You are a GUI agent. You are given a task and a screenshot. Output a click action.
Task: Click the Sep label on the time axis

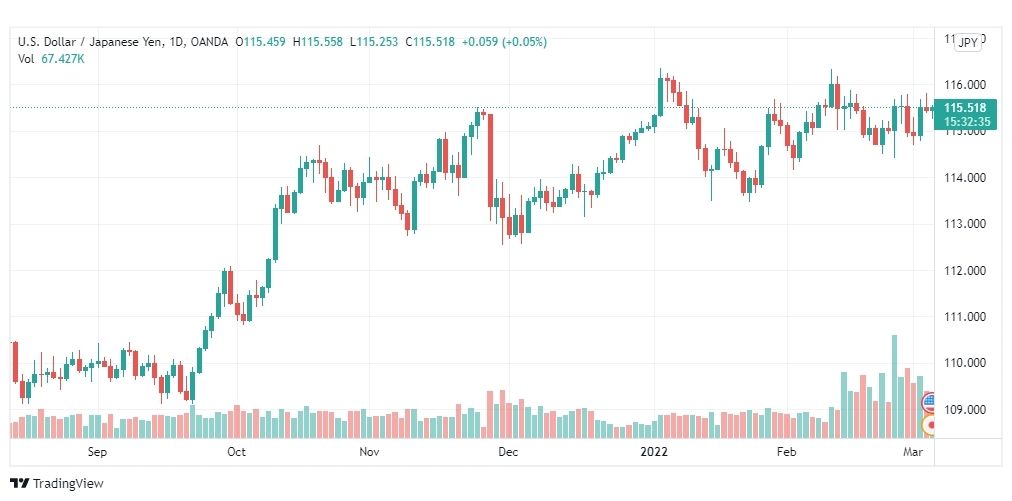pyautogui.click(x=97, y=451)
